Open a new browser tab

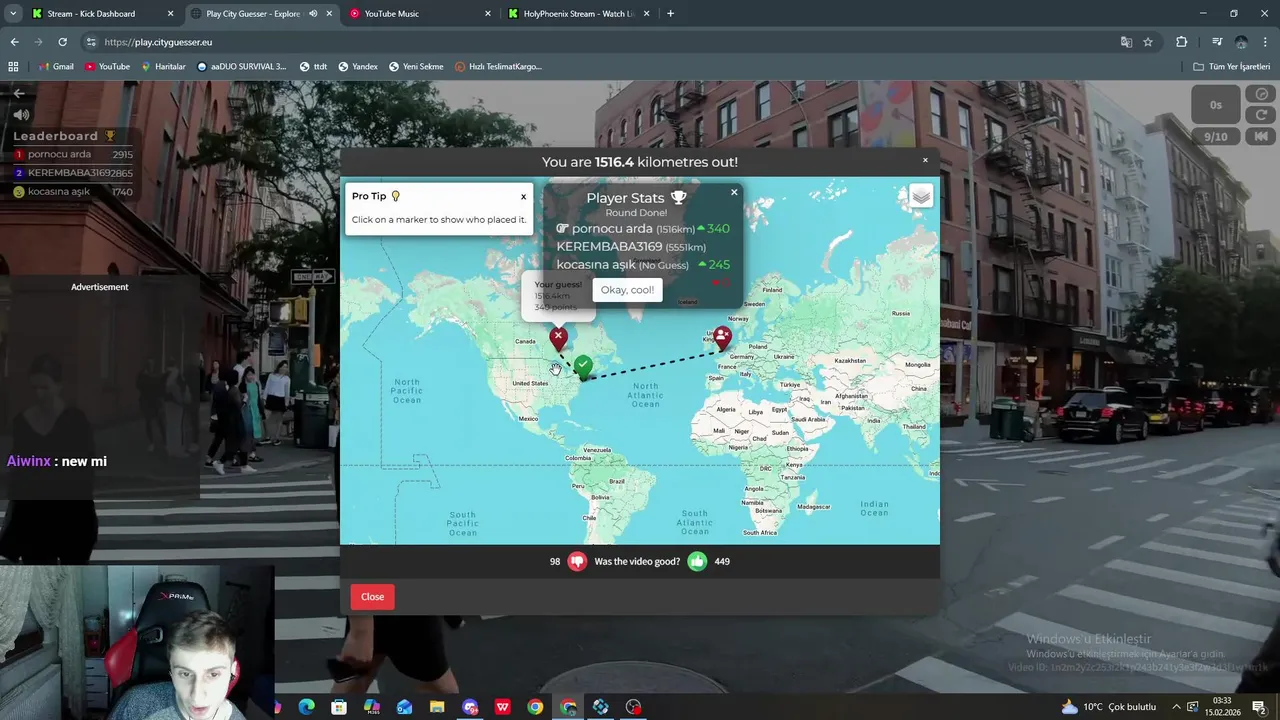(670, 14)
